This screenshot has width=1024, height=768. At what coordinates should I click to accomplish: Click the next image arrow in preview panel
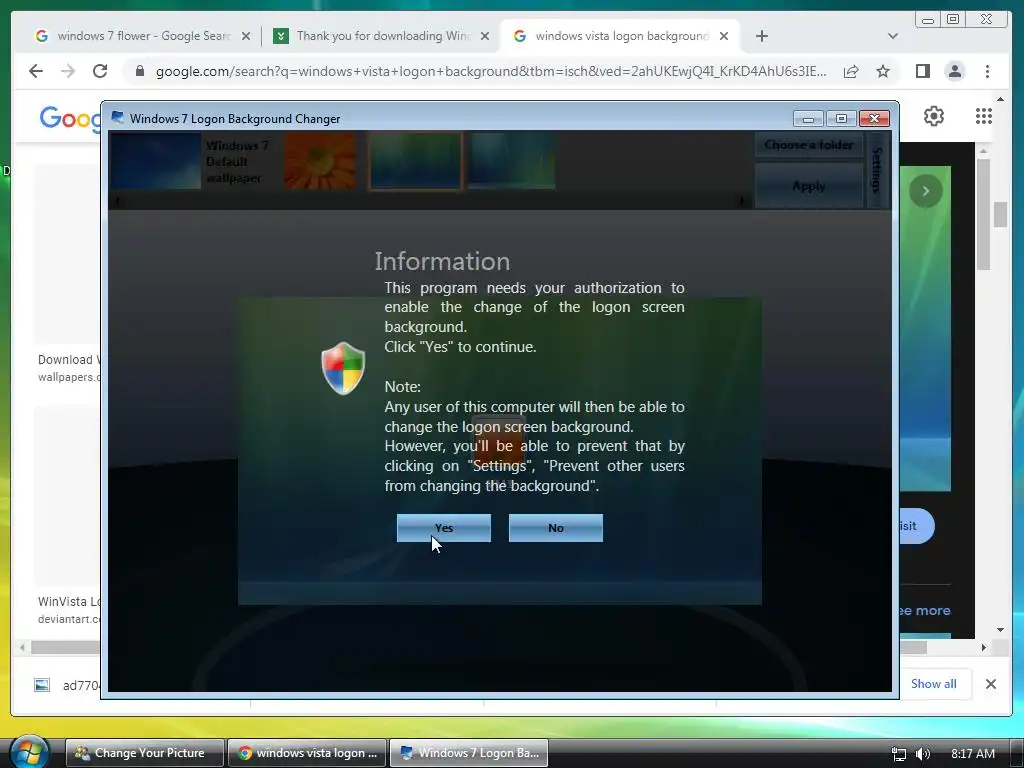[x=925, y=191]
